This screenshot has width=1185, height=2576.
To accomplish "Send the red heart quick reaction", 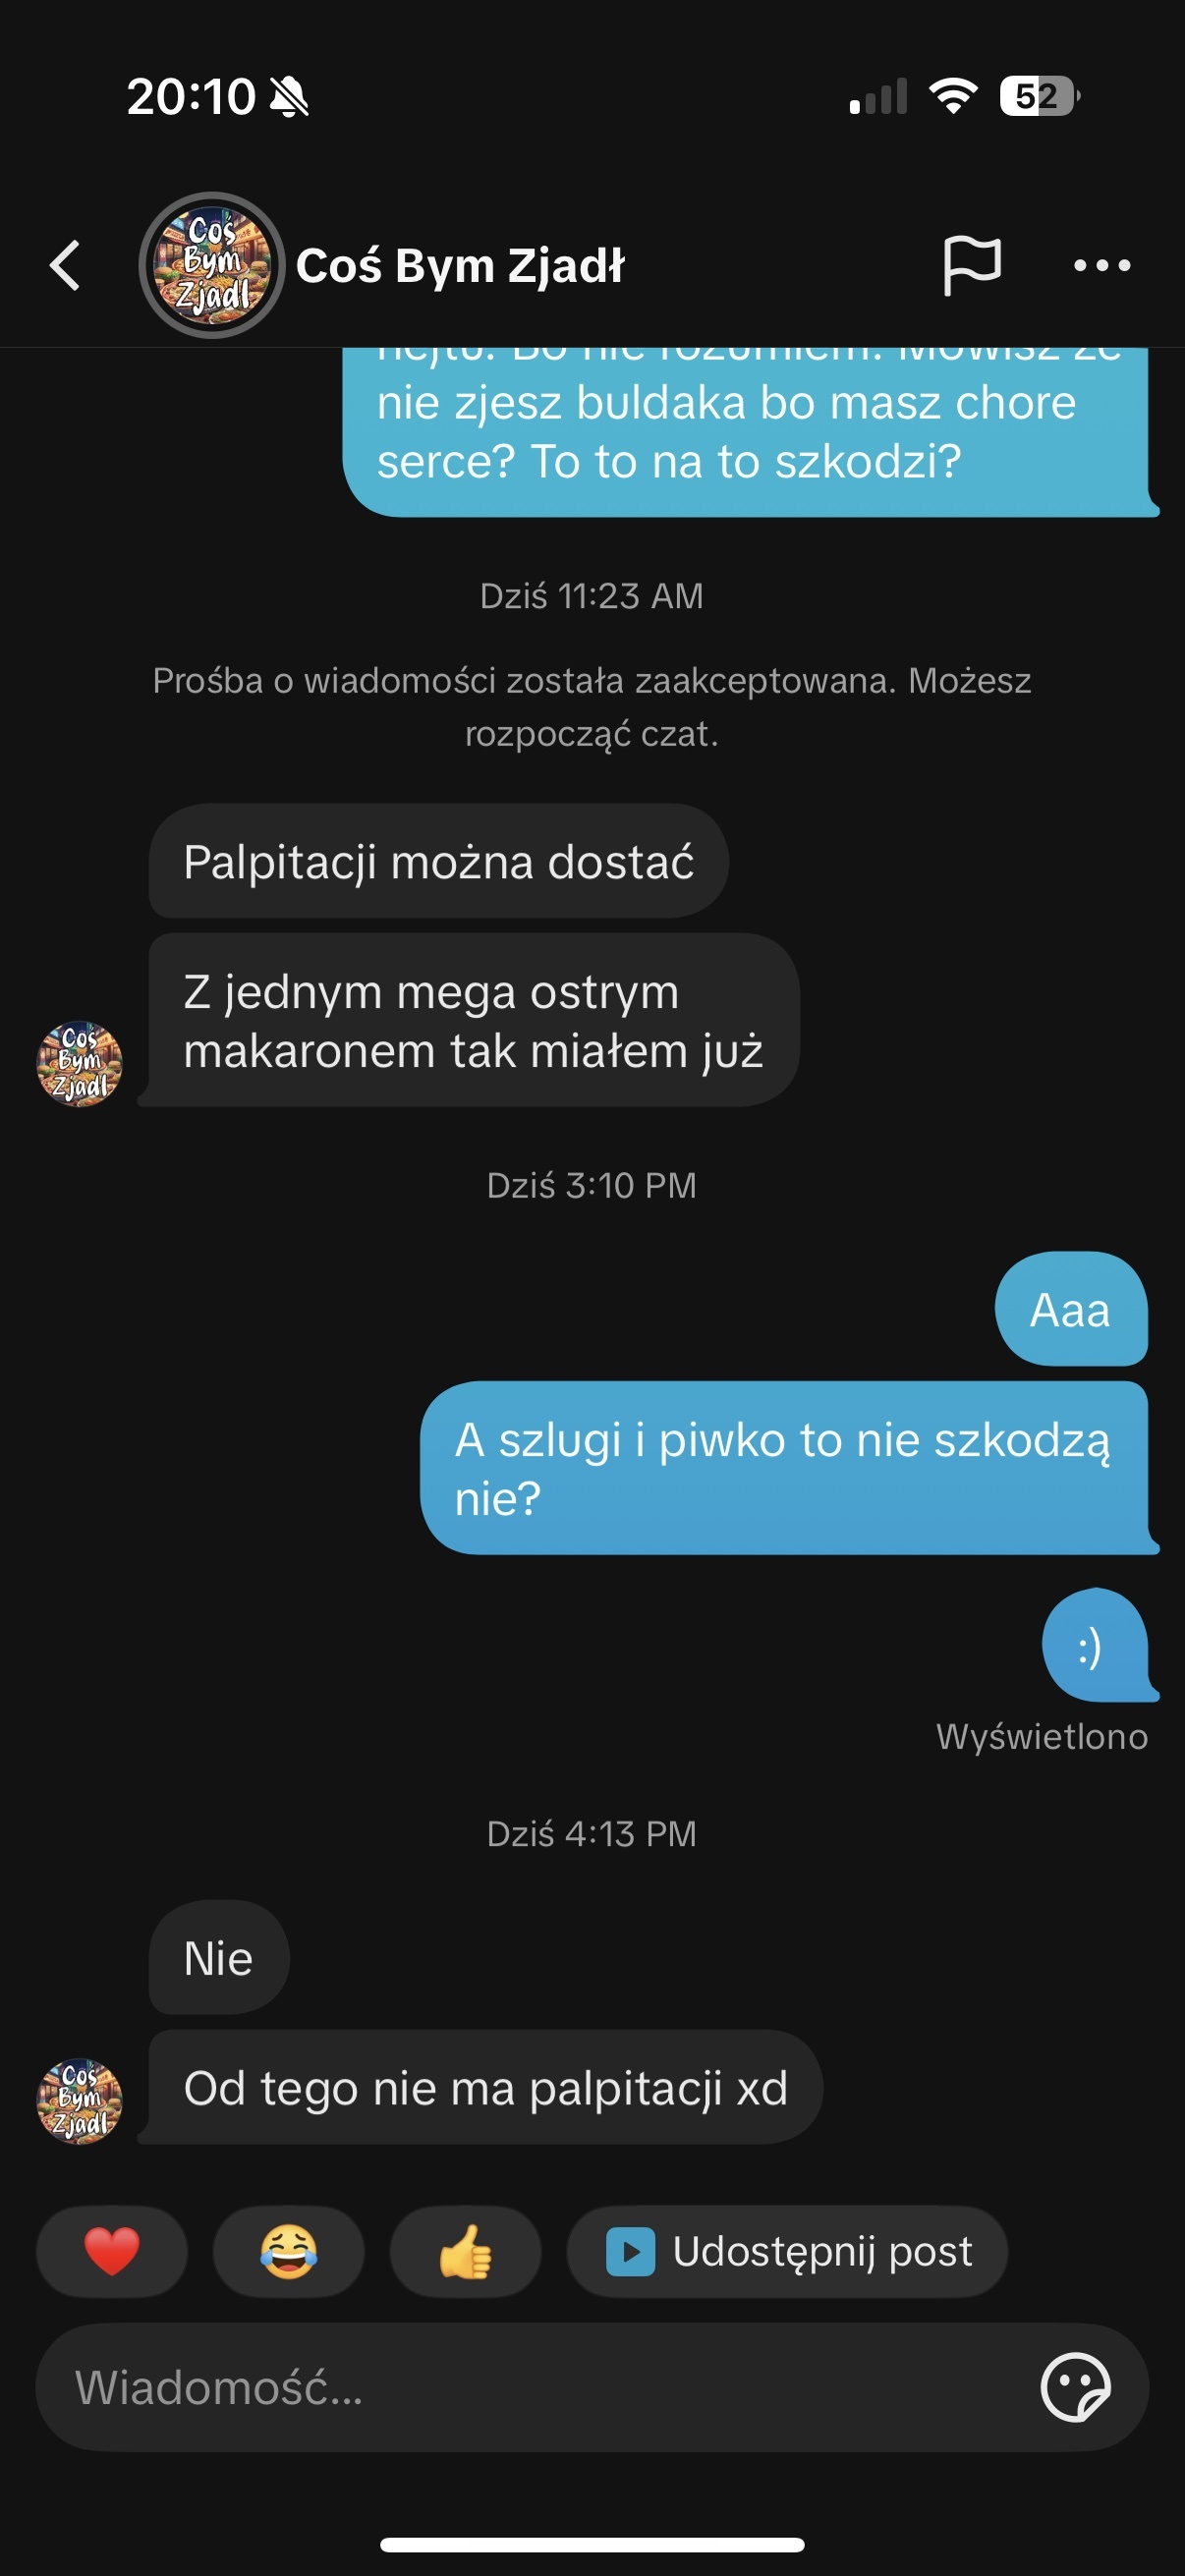I will (112, 2252).
